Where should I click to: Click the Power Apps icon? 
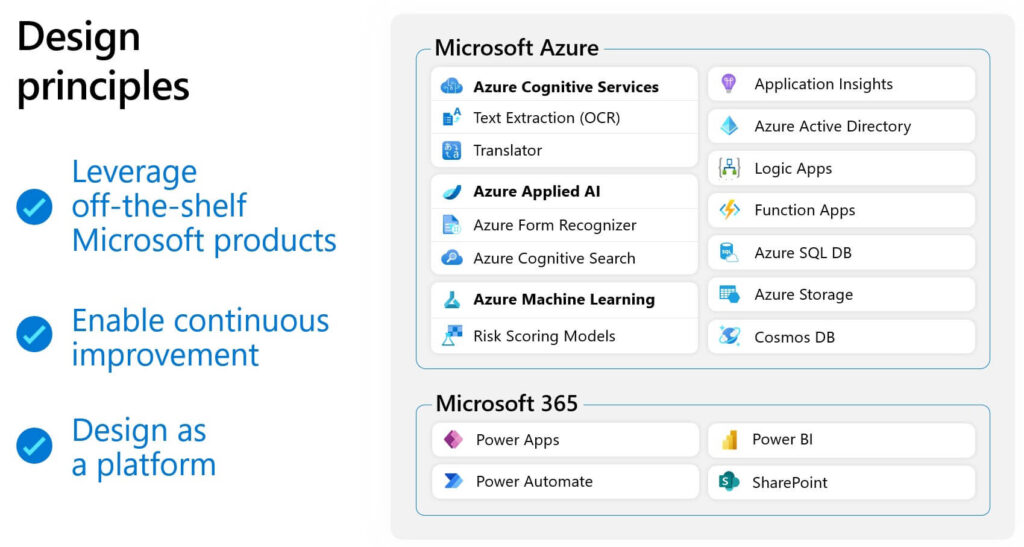tap(453, 439)
